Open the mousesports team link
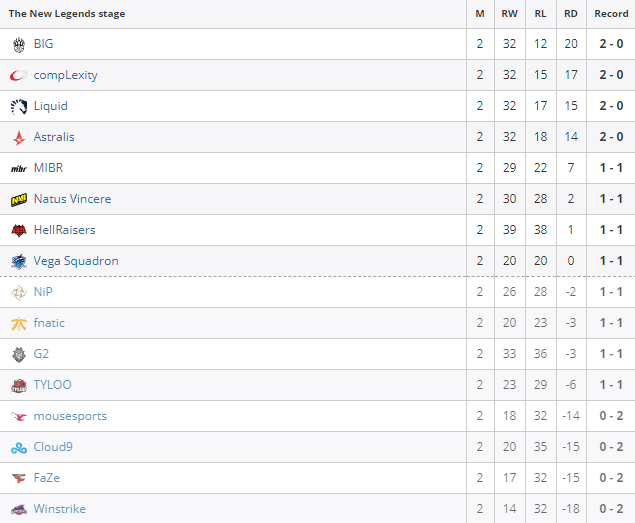This screenshot has width=635, height=523. 70,416
